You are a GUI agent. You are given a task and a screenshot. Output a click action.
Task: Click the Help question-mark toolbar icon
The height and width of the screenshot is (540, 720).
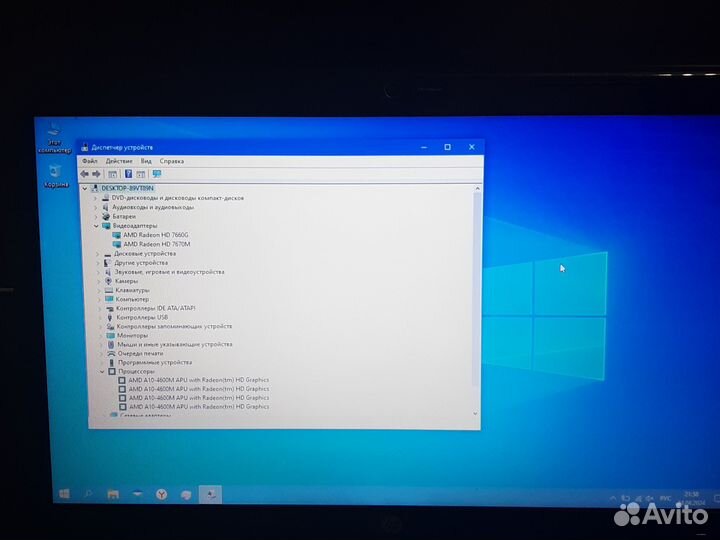tap(129, 174)
